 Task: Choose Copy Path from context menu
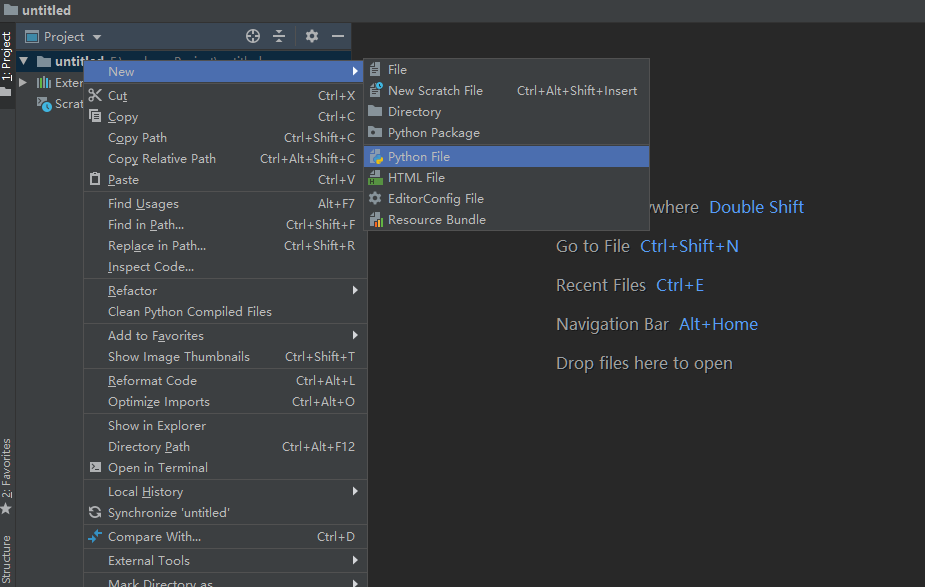coord(225,137)
